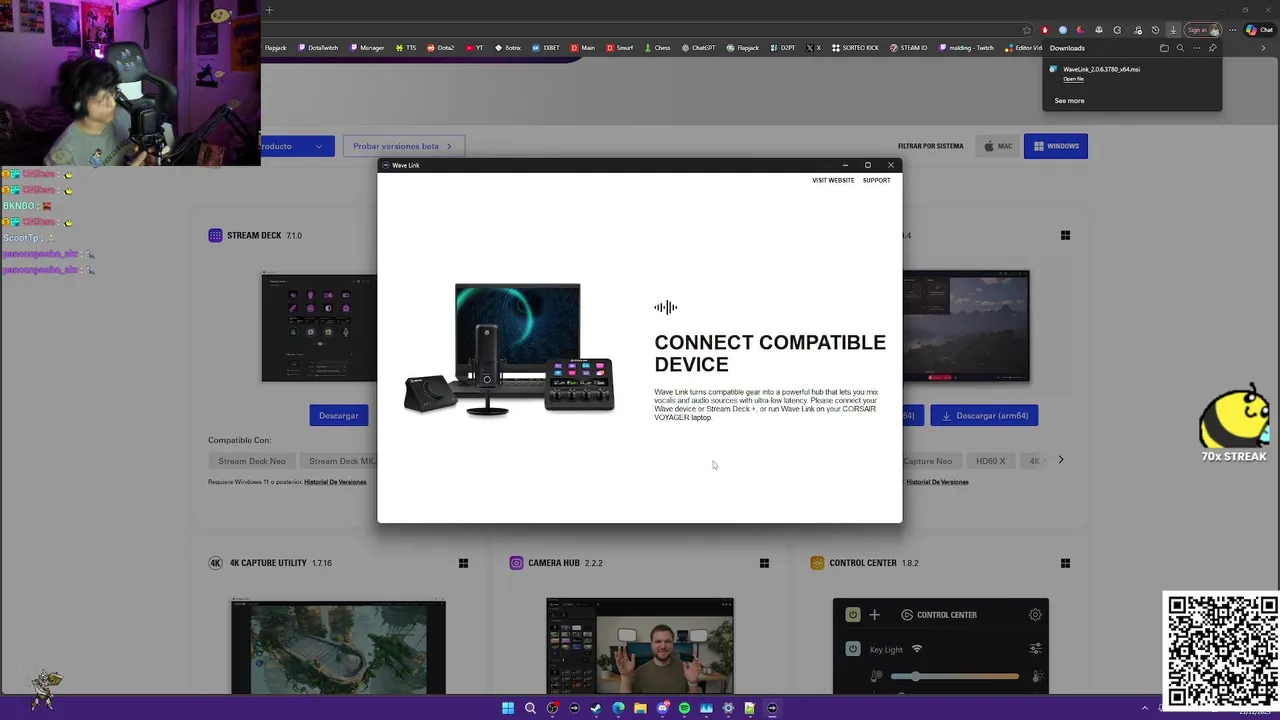
Task: Open the Smurf bookmark
Action: pyautogui.click(x=620, y=48)
